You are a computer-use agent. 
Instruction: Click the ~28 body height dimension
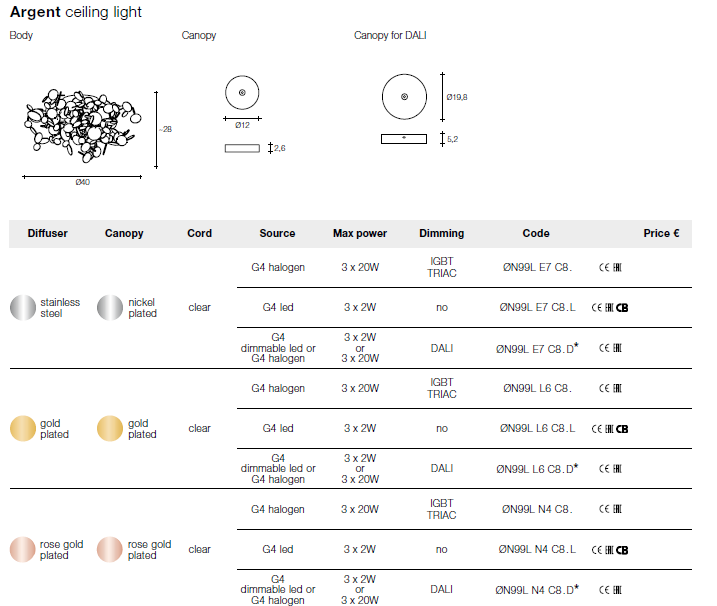(166, 129)
